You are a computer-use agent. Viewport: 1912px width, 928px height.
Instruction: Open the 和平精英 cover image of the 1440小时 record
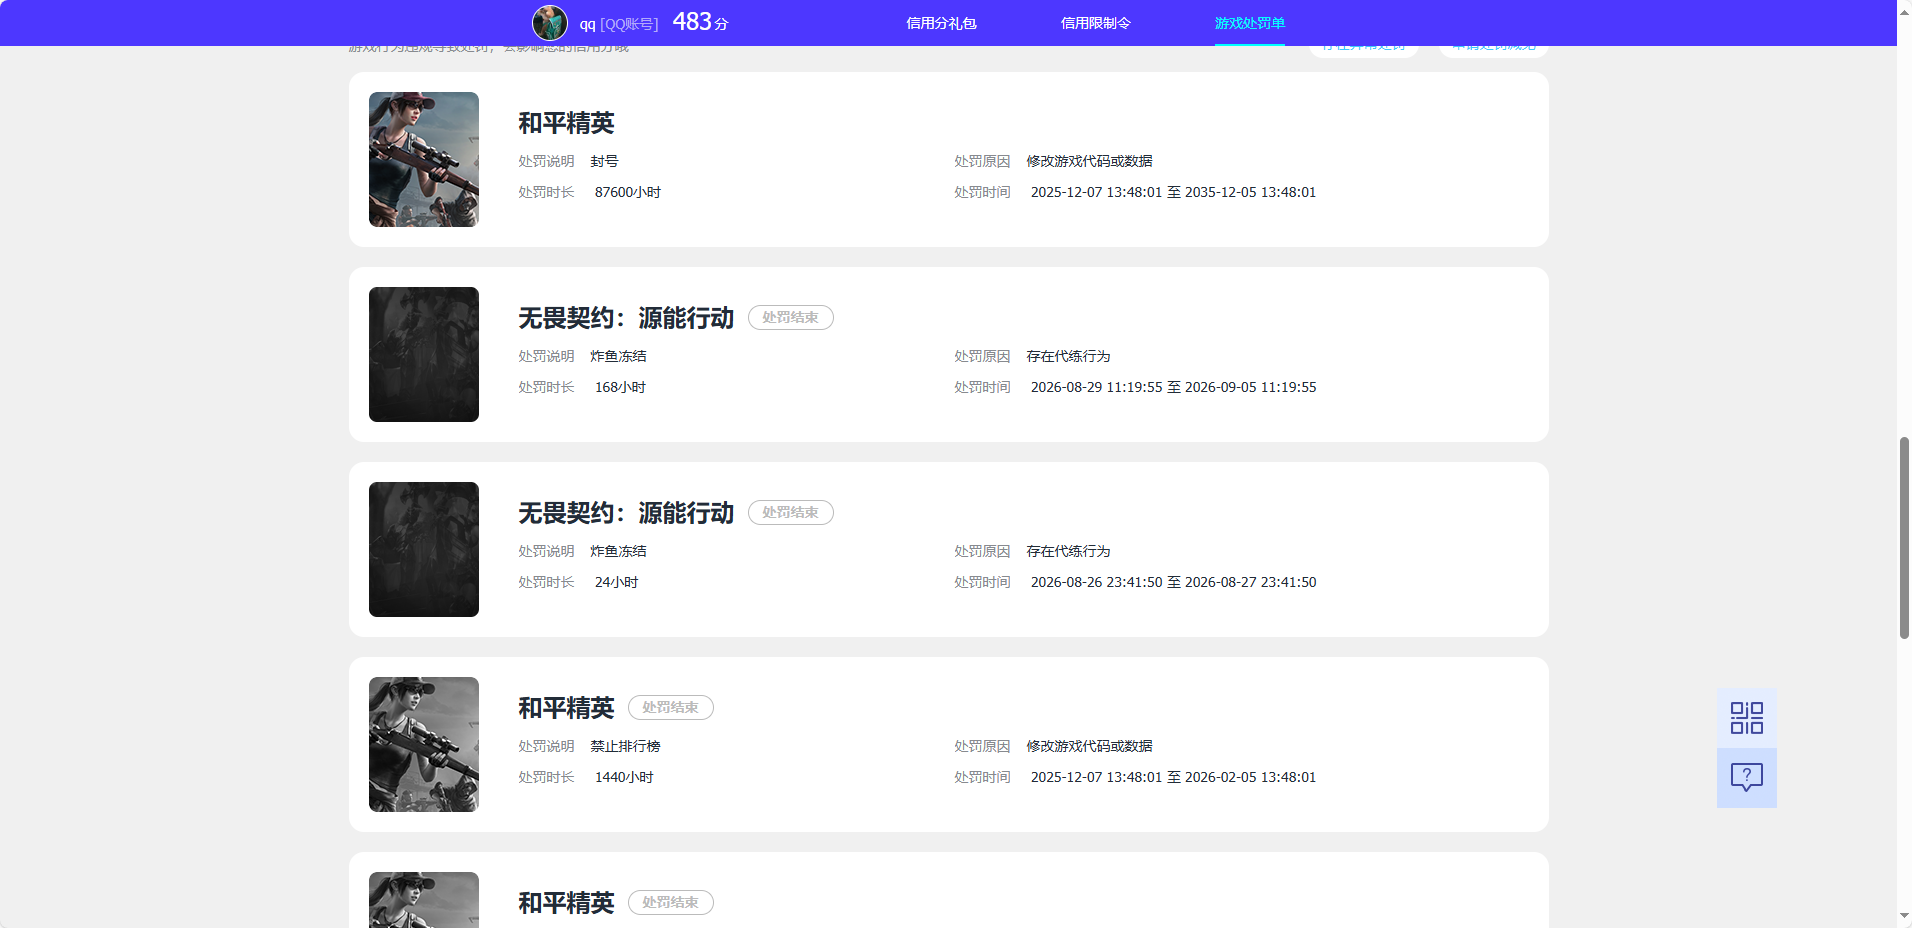424,744
